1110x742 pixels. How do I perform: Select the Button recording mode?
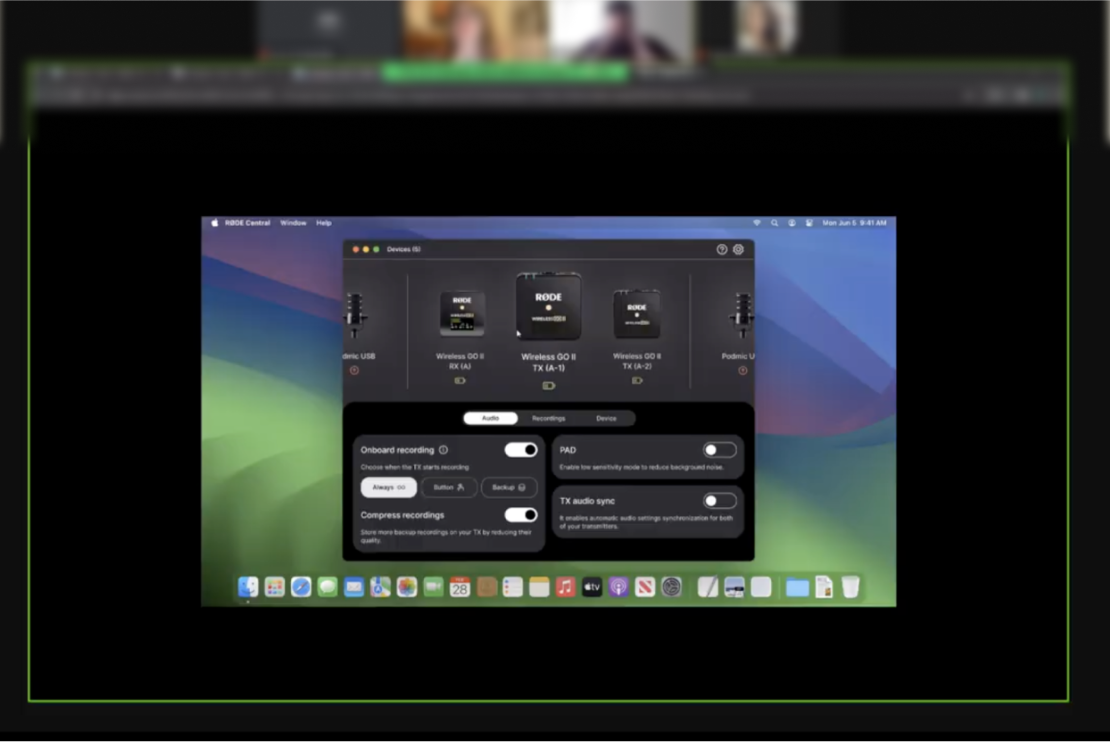pyautogui.click(x=449, y=487)
